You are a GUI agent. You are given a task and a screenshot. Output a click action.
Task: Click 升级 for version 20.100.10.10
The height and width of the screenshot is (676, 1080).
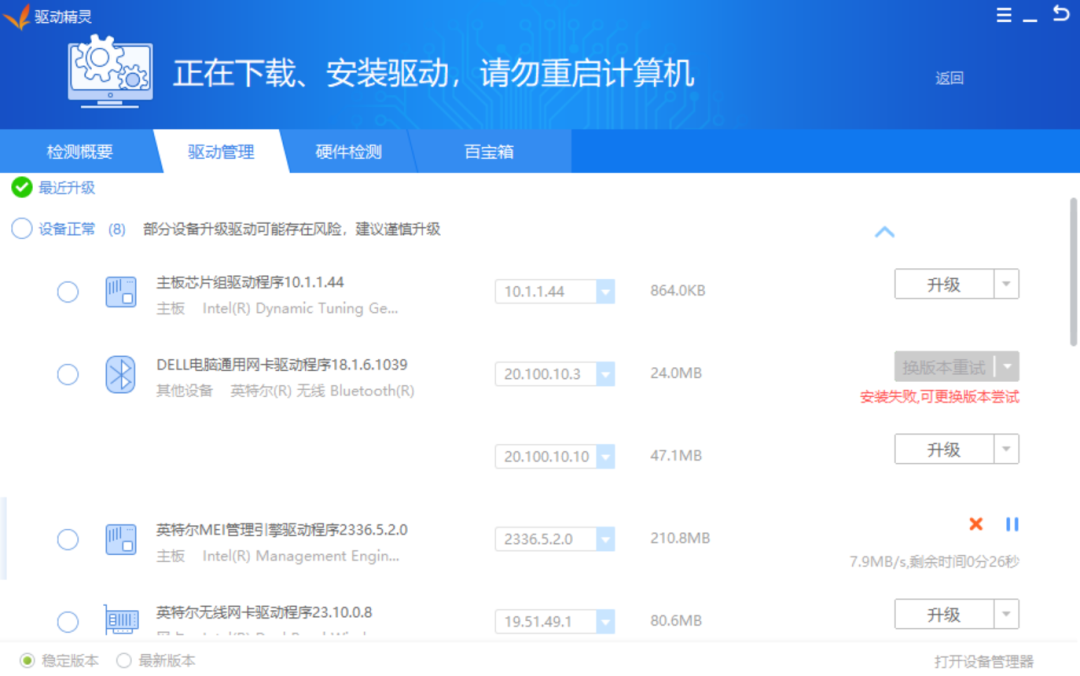point(944,449)
